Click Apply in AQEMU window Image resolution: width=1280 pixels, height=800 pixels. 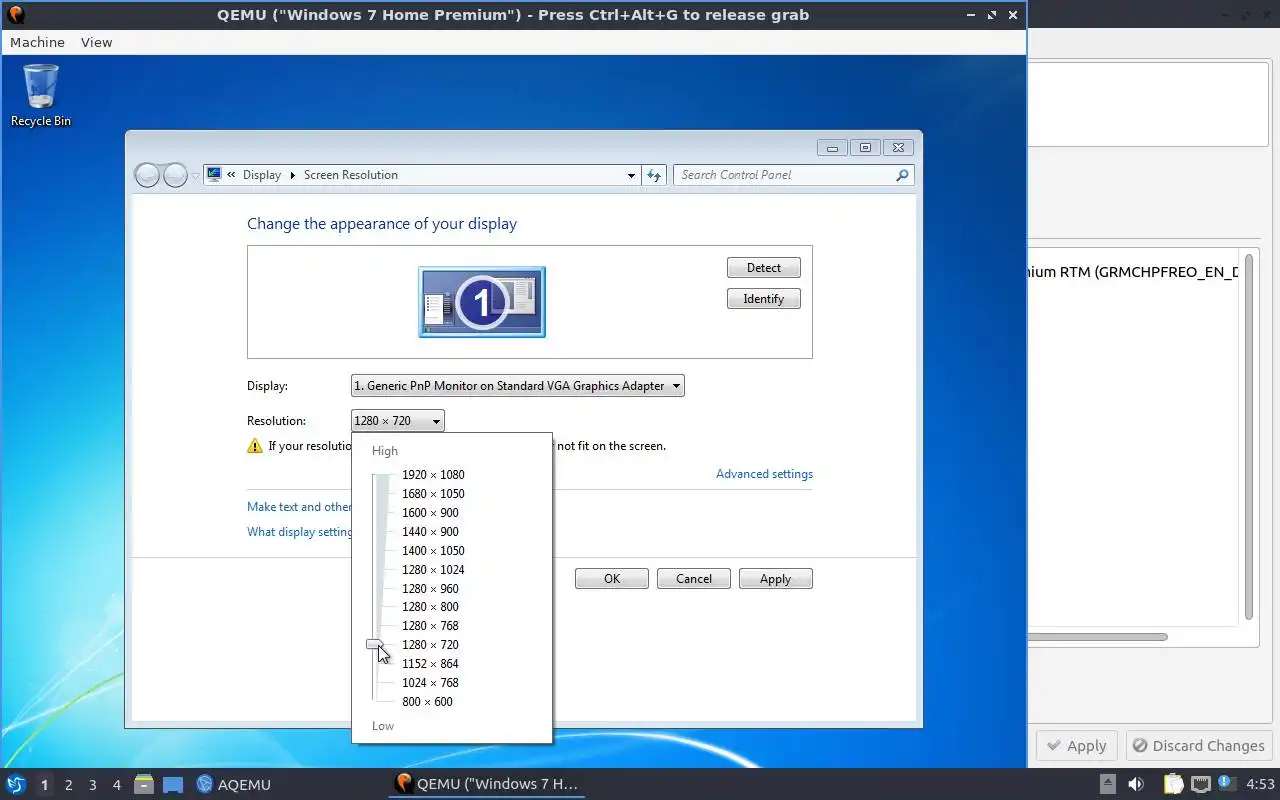1076,746
